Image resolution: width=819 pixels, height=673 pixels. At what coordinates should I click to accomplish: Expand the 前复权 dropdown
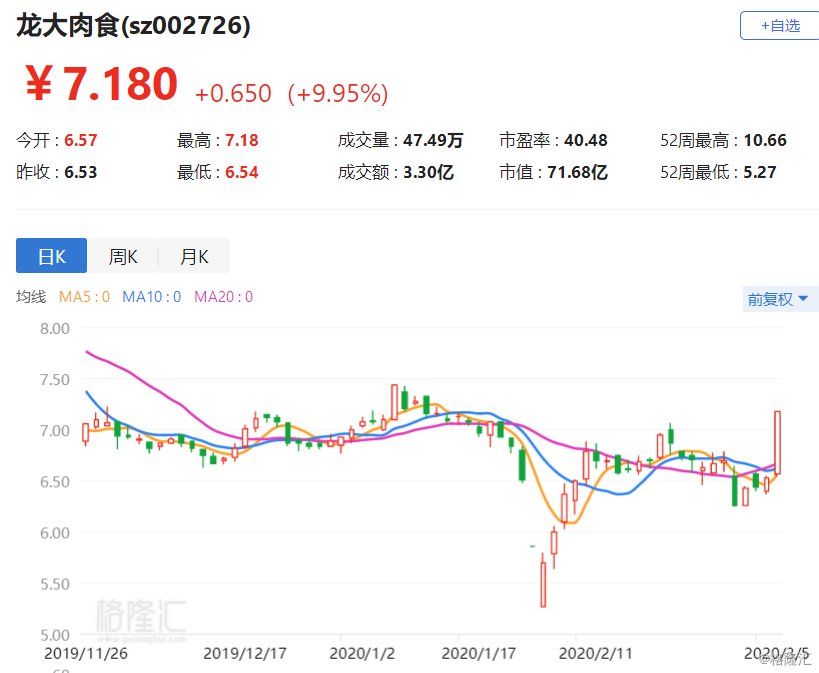point(778,299)
